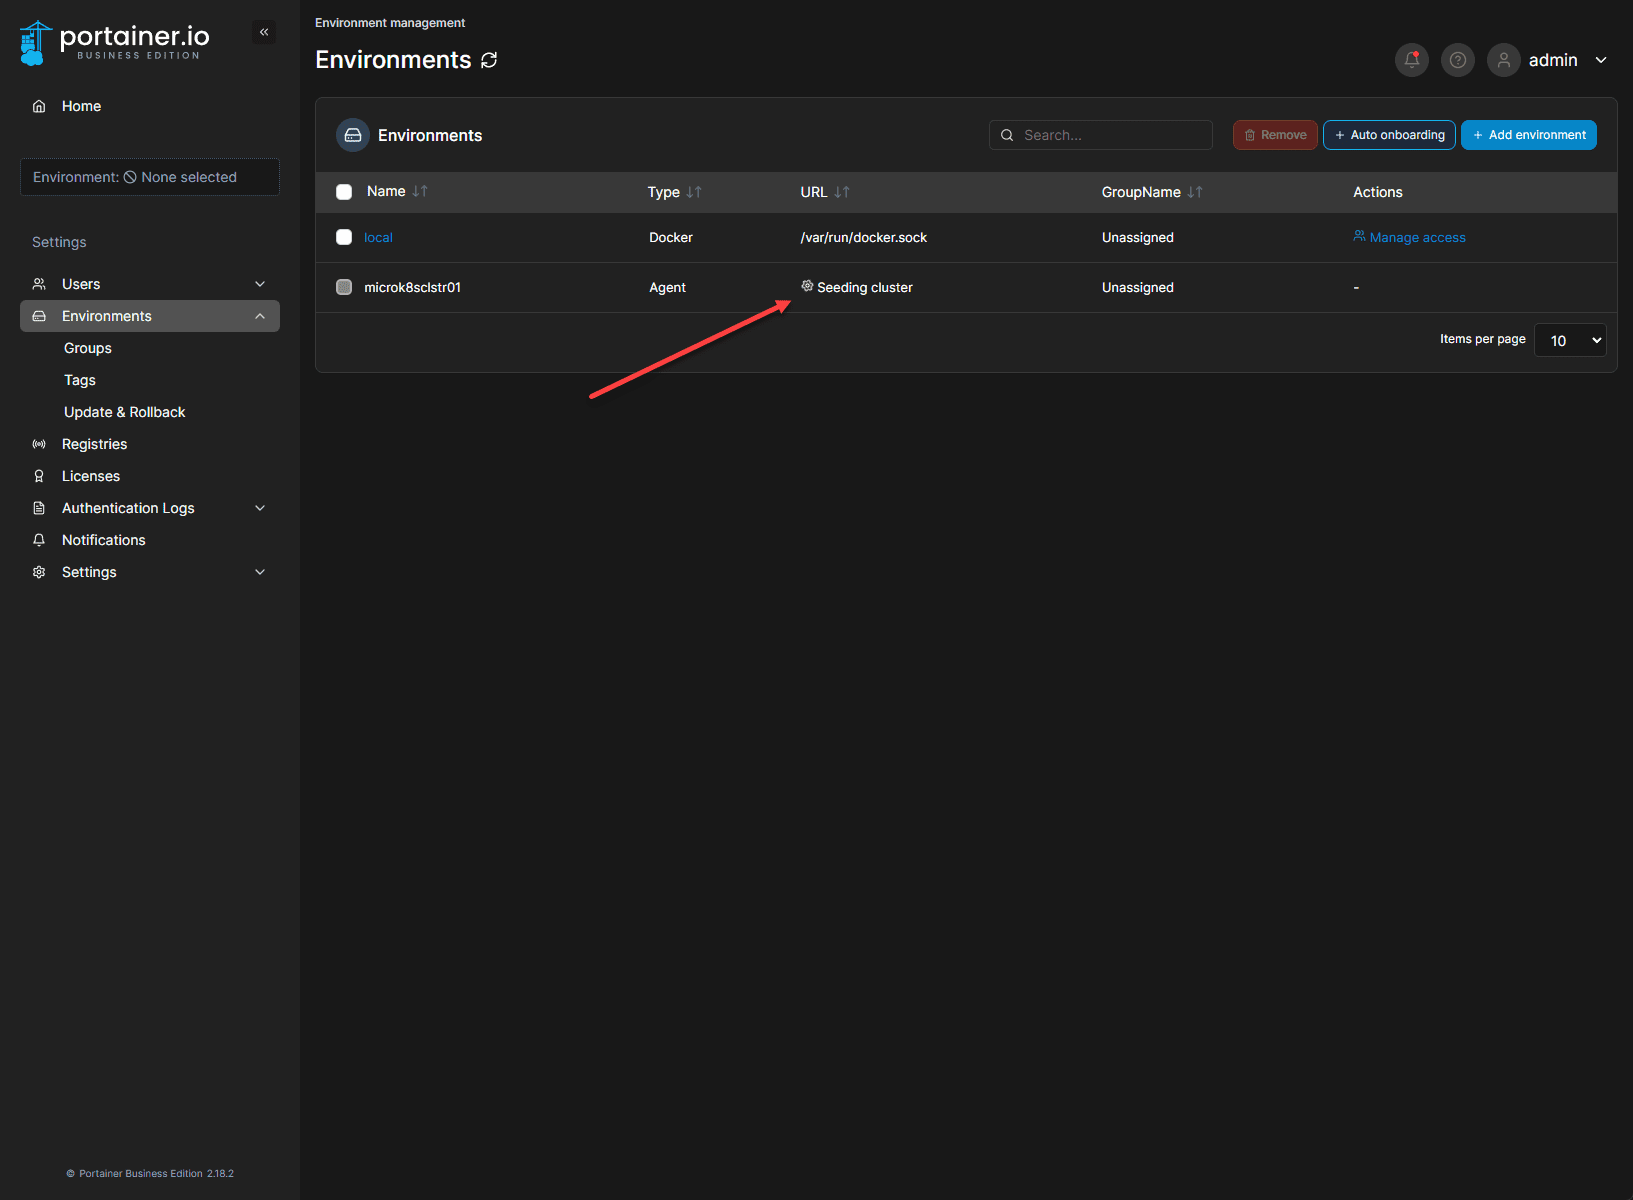Open Manage access link for local

(x=1416, y=237)
